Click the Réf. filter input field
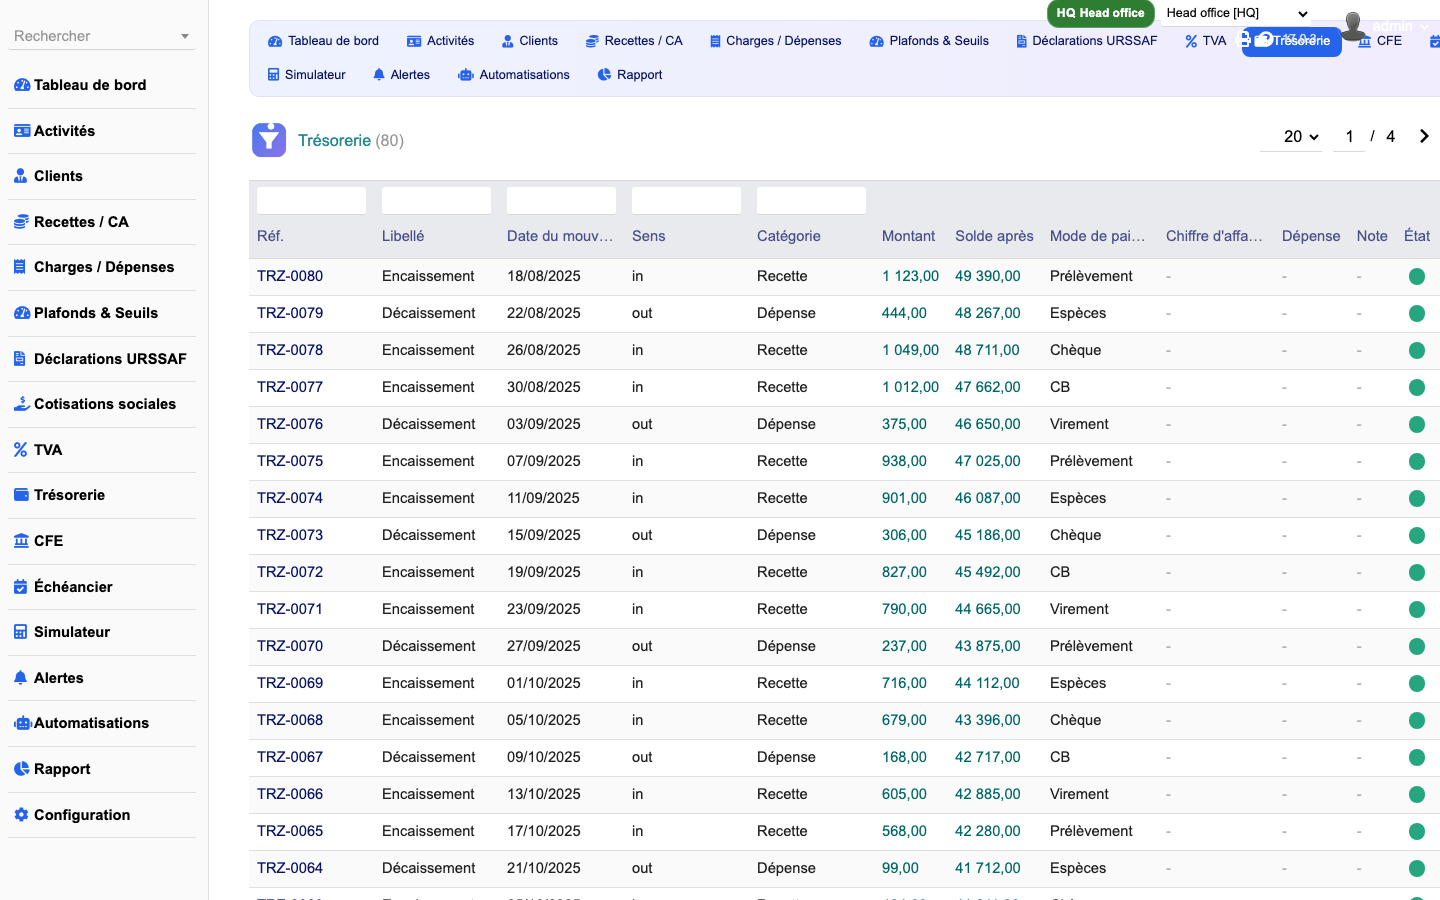 pos(311,200)
